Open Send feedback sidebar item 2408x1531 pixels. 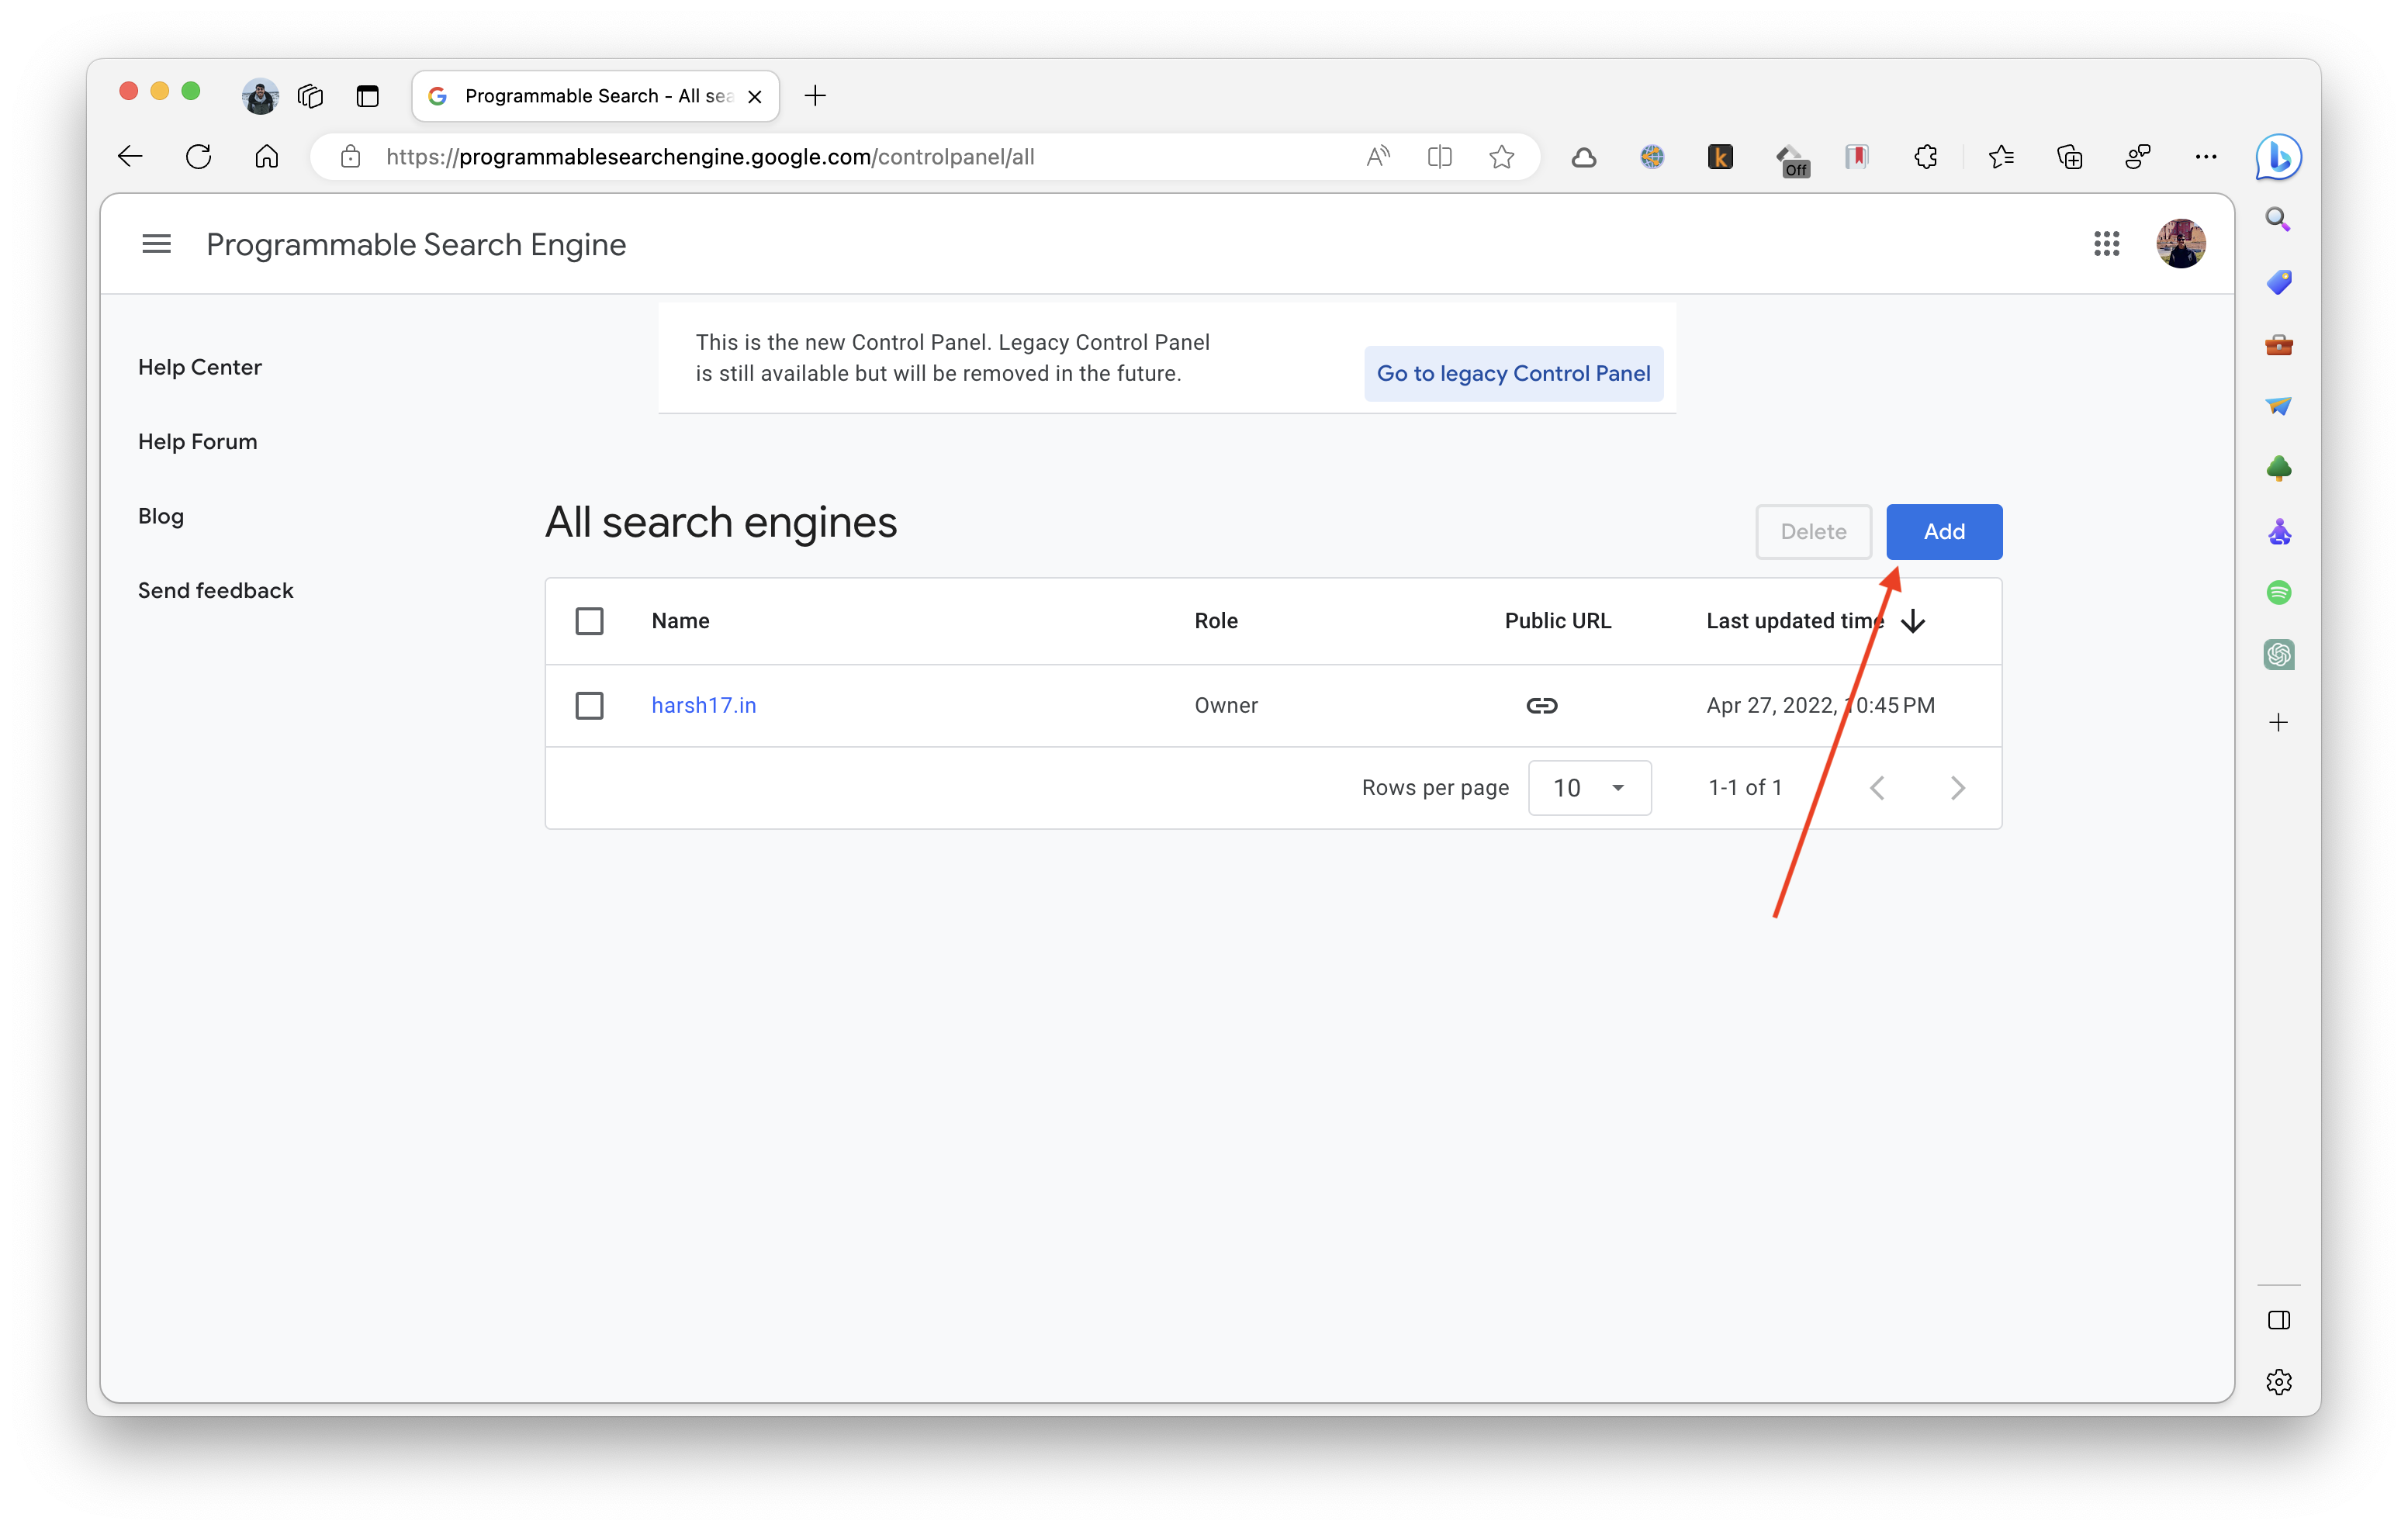click(x=216, y=590)
